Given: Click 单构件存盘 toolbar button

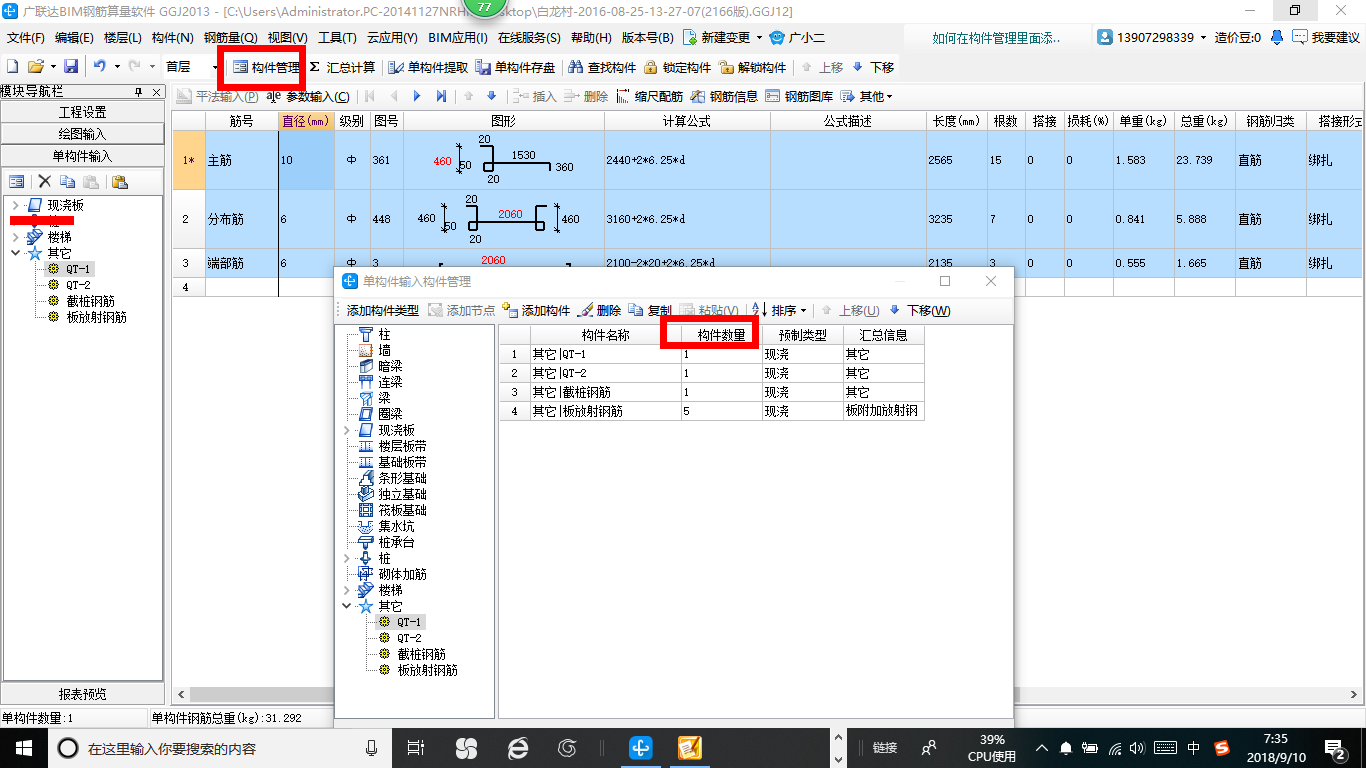Looking at the screenshot, I should click(515, 67).
